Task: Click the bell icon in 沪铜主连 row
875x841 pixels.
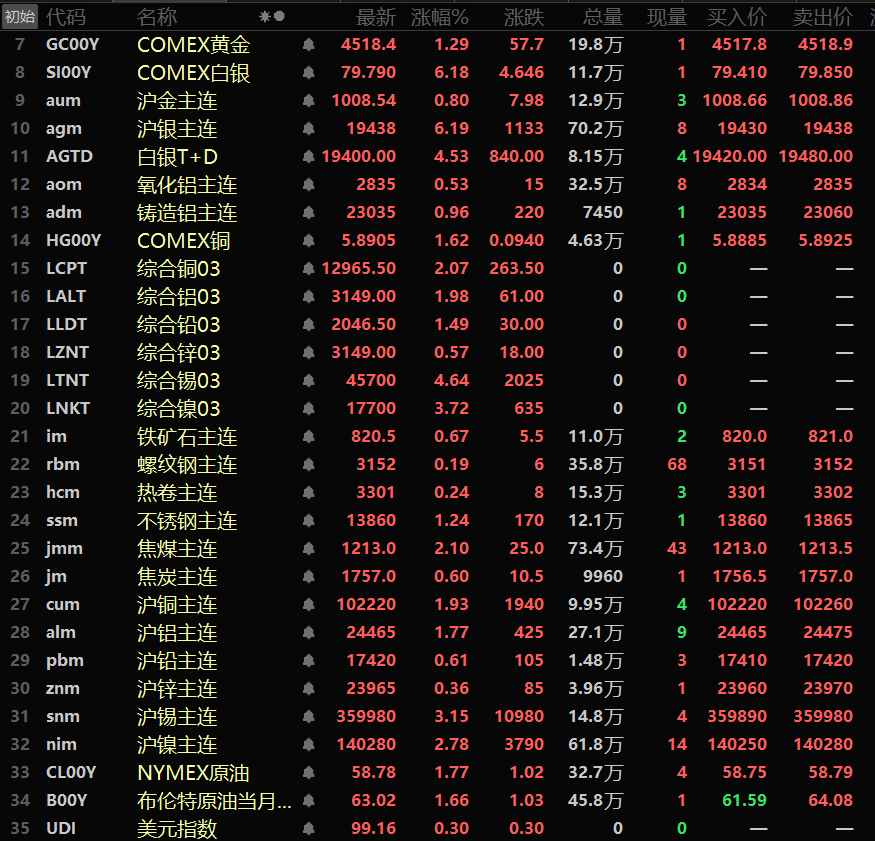Action: (x=308, y=605)
